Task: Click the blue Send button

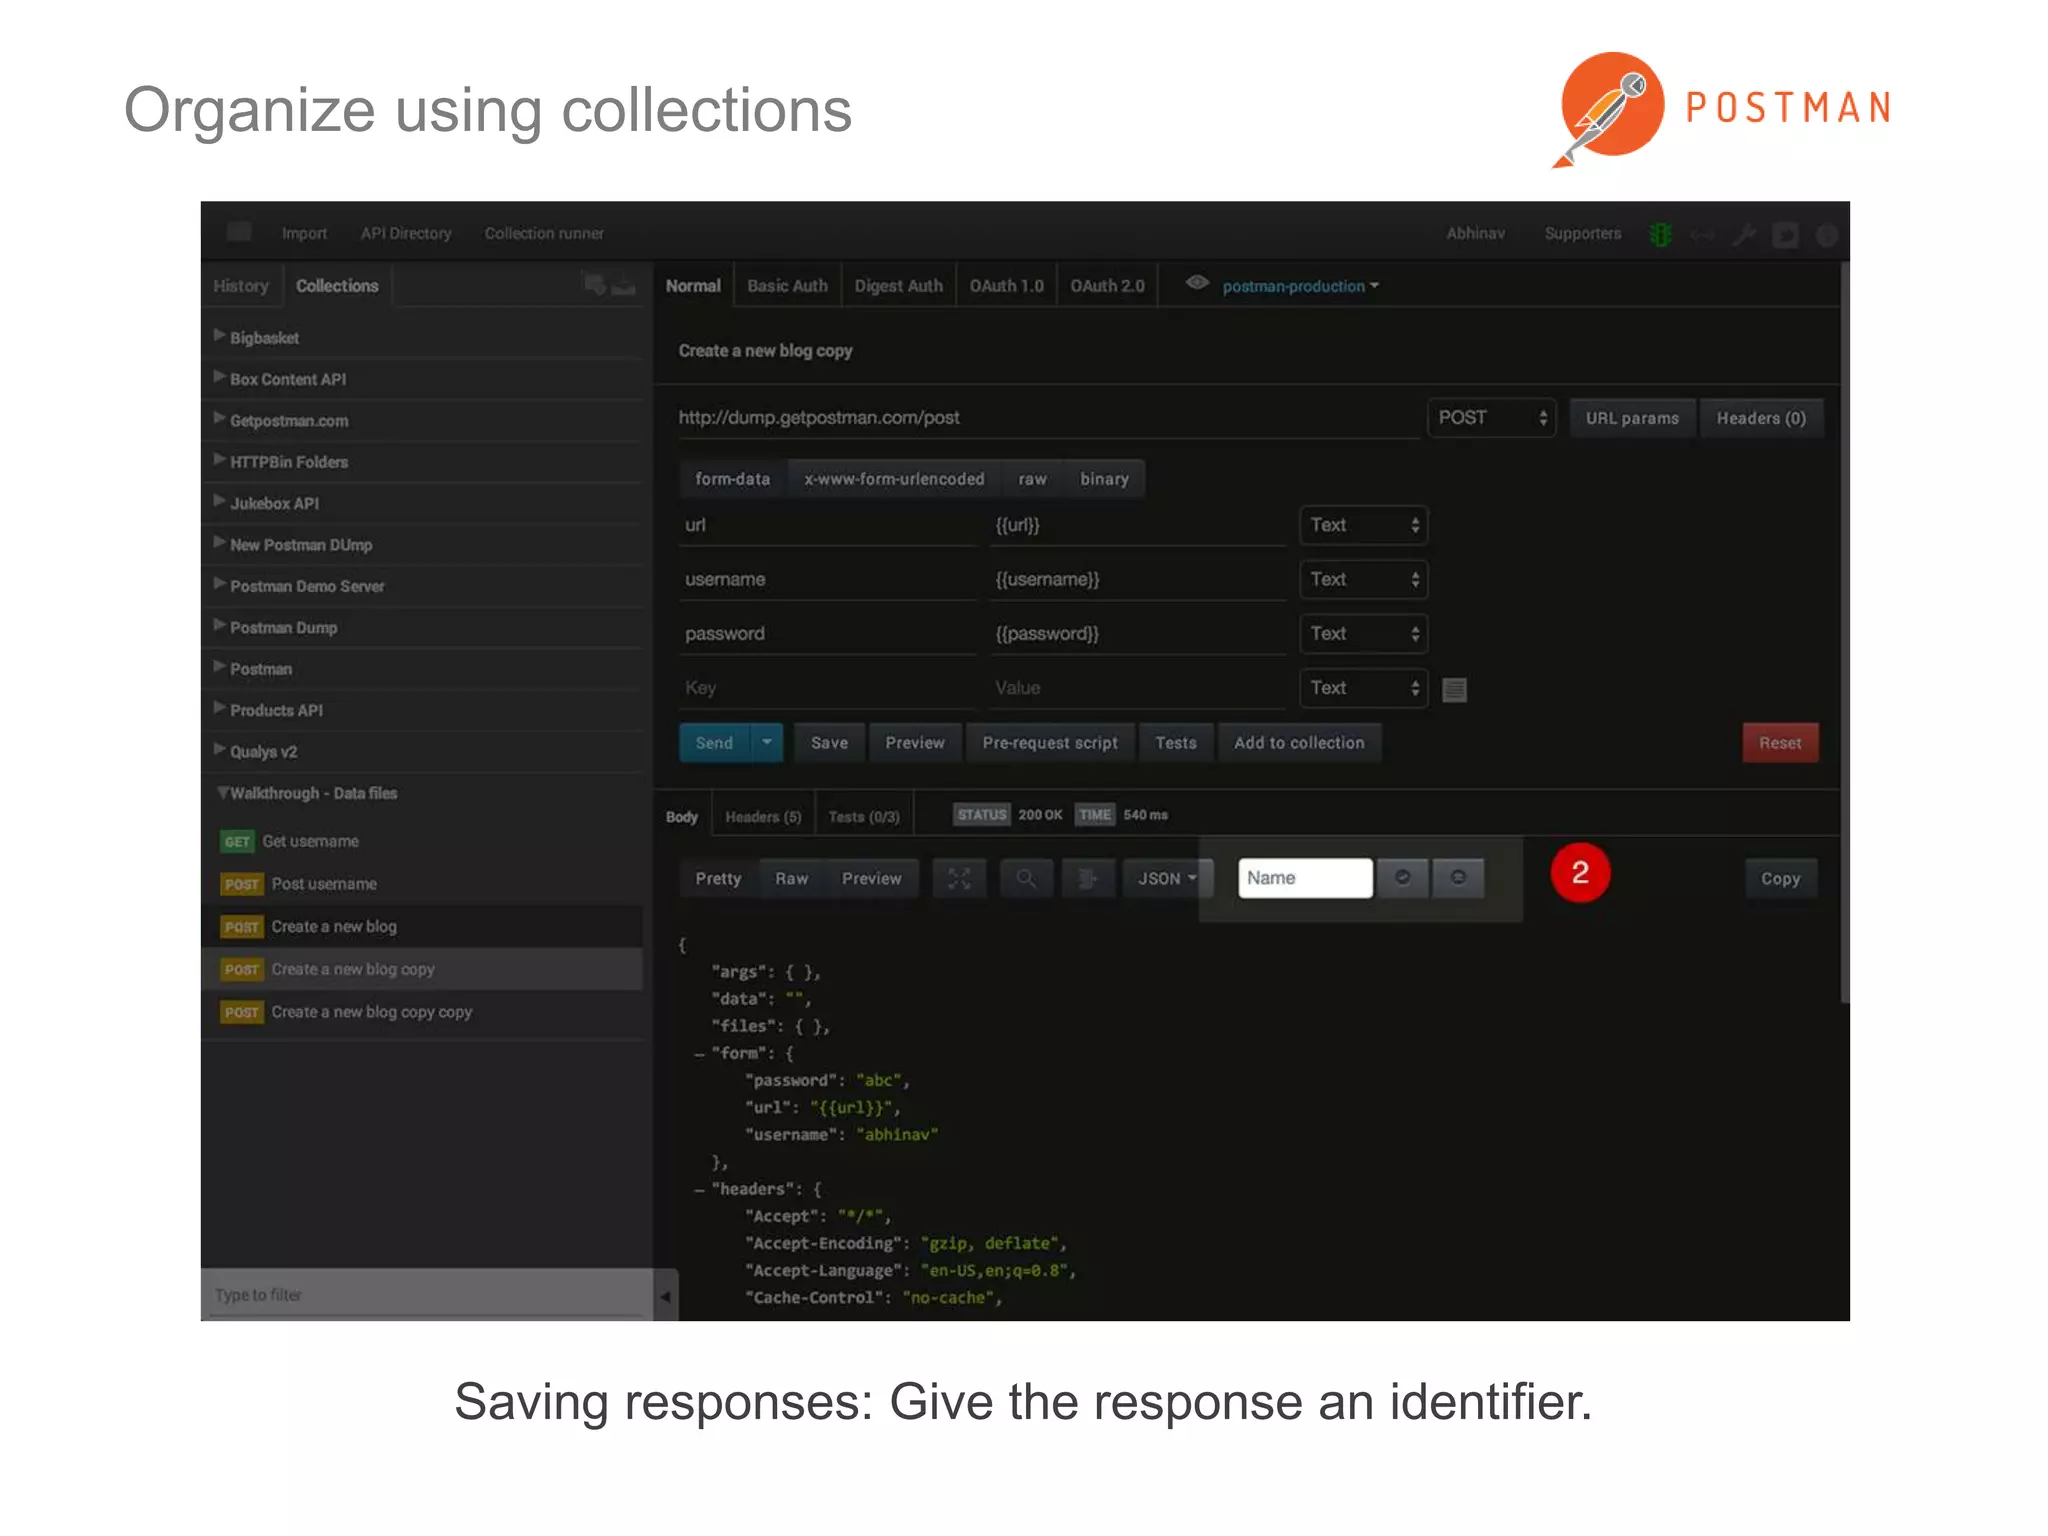Action: tap(715, 742)
